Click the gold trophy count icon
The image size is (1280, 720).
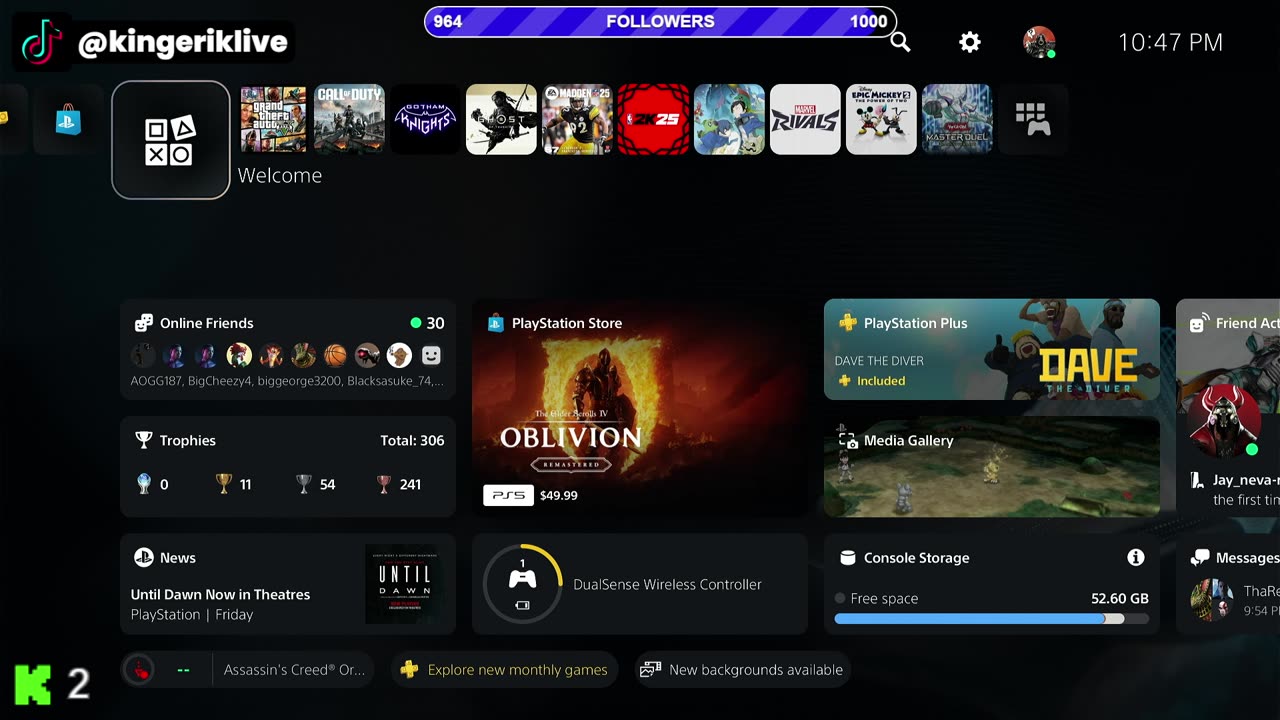224,484
